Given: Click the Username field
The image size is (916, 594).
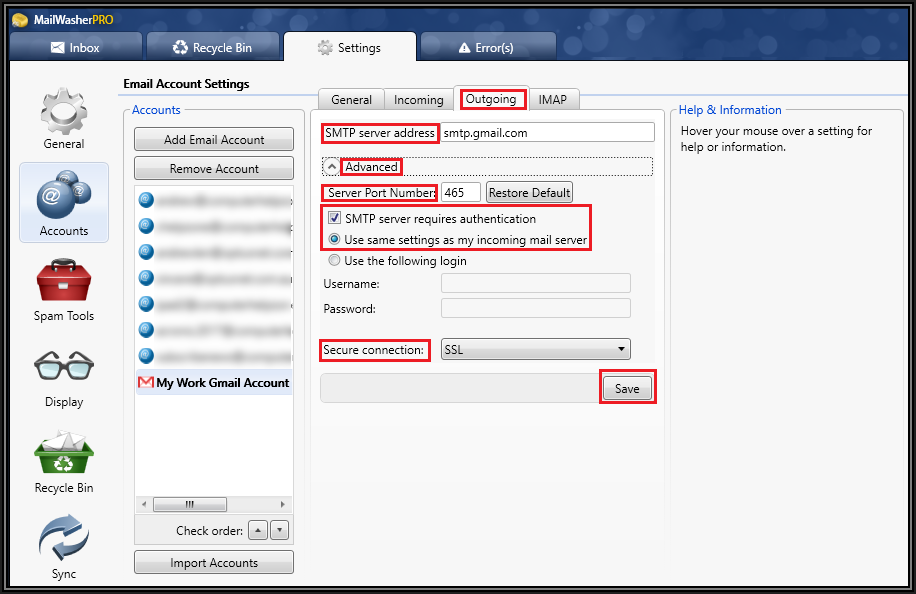Looking at the screenshot, I should (536, 283).
